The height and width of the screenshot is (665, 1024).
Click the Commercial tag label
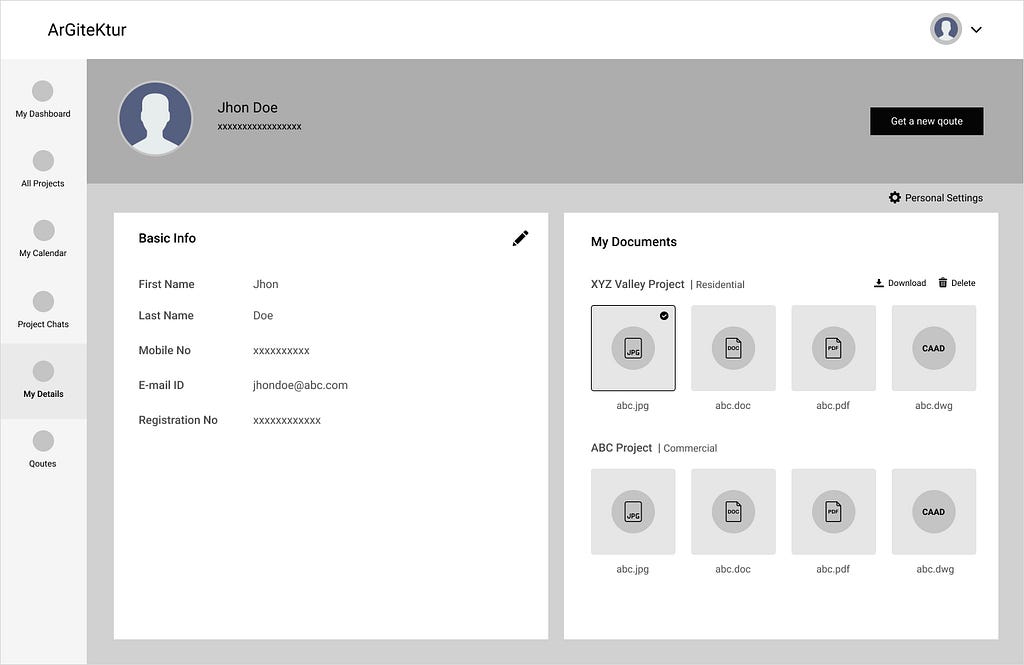click(x=690, y=448)
